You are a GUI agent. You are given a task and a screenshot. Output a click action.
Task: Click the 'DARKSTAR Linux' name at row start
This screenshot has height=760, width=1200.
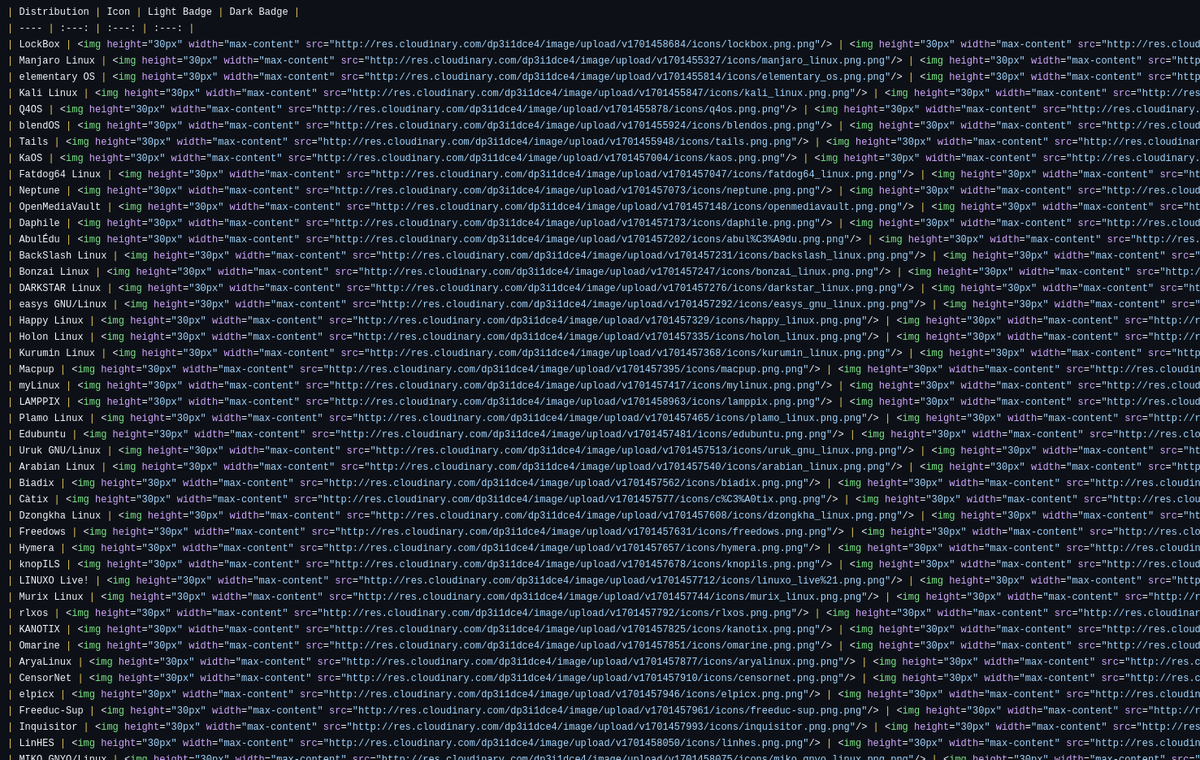click(60, 288)
